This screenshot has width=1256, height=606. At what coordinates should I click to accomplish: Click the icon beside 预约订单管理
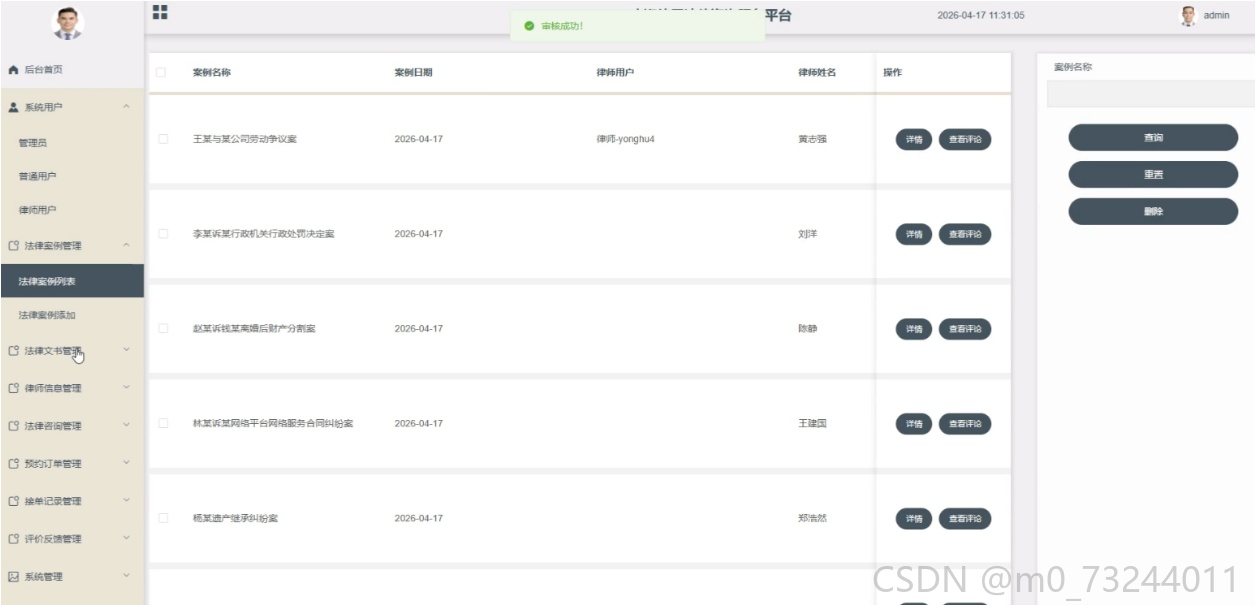(x=13, y=464)
